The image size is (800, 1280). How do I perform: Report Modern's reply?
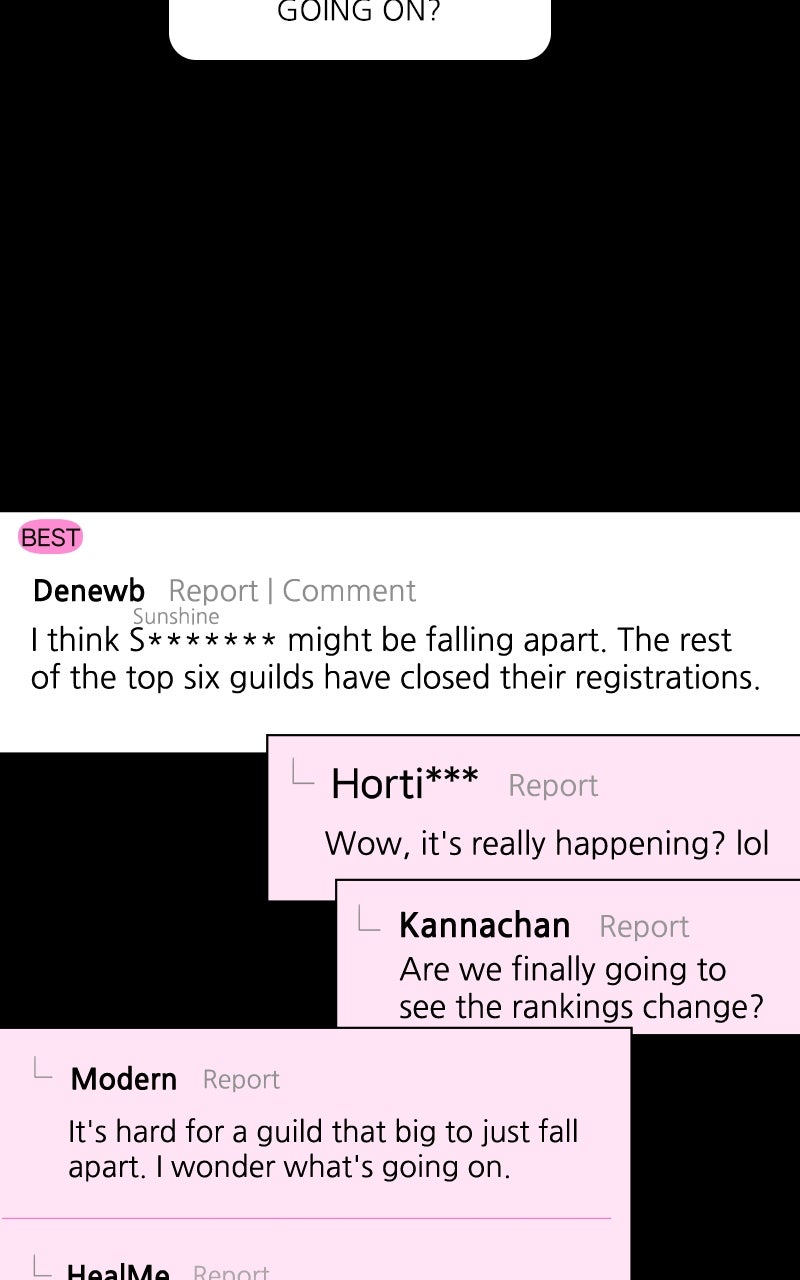tap(241, 1080)
